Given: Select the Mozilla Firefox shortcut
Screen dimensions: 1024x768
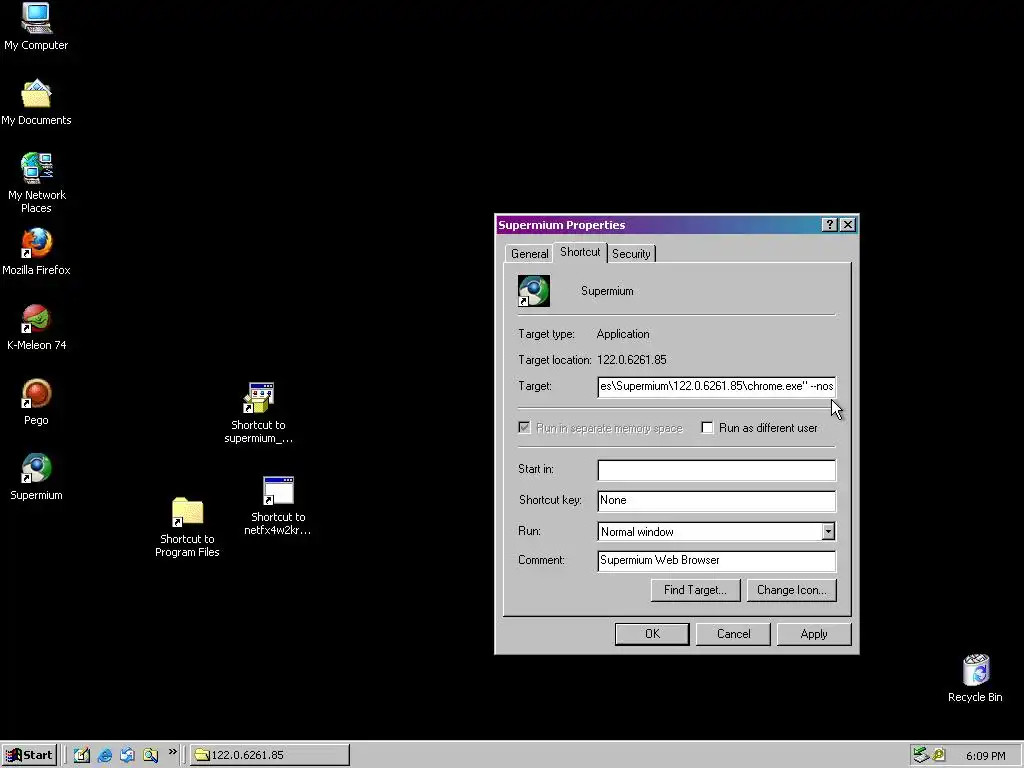Looking at the screenshot, I should click(36, 252).
